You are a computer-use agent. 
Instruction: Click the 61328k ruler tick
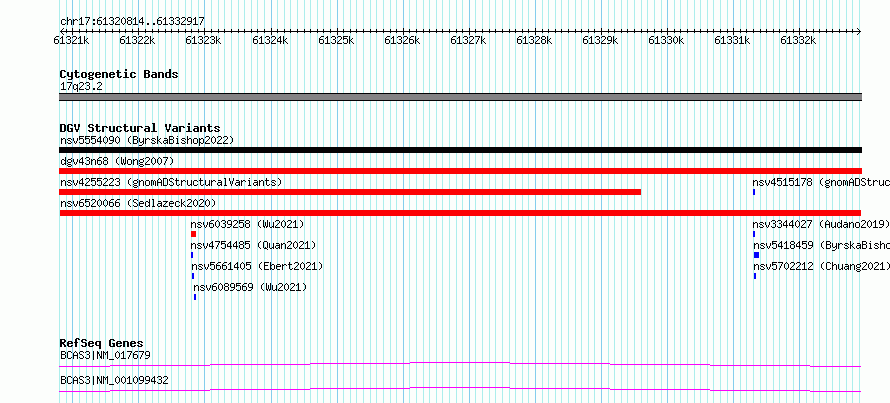click(534, 40)
